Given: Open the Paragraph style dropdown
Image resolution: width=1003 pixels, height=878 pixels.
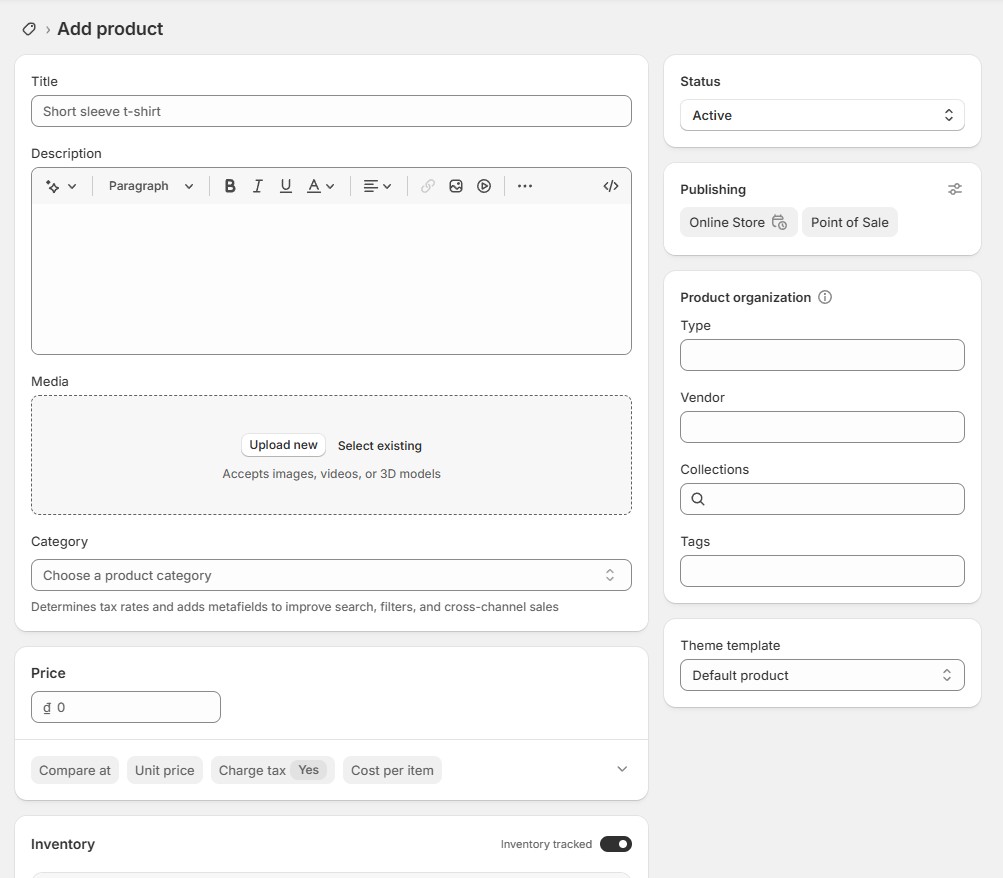Looking at the screenshot, I should coord(151,186).
